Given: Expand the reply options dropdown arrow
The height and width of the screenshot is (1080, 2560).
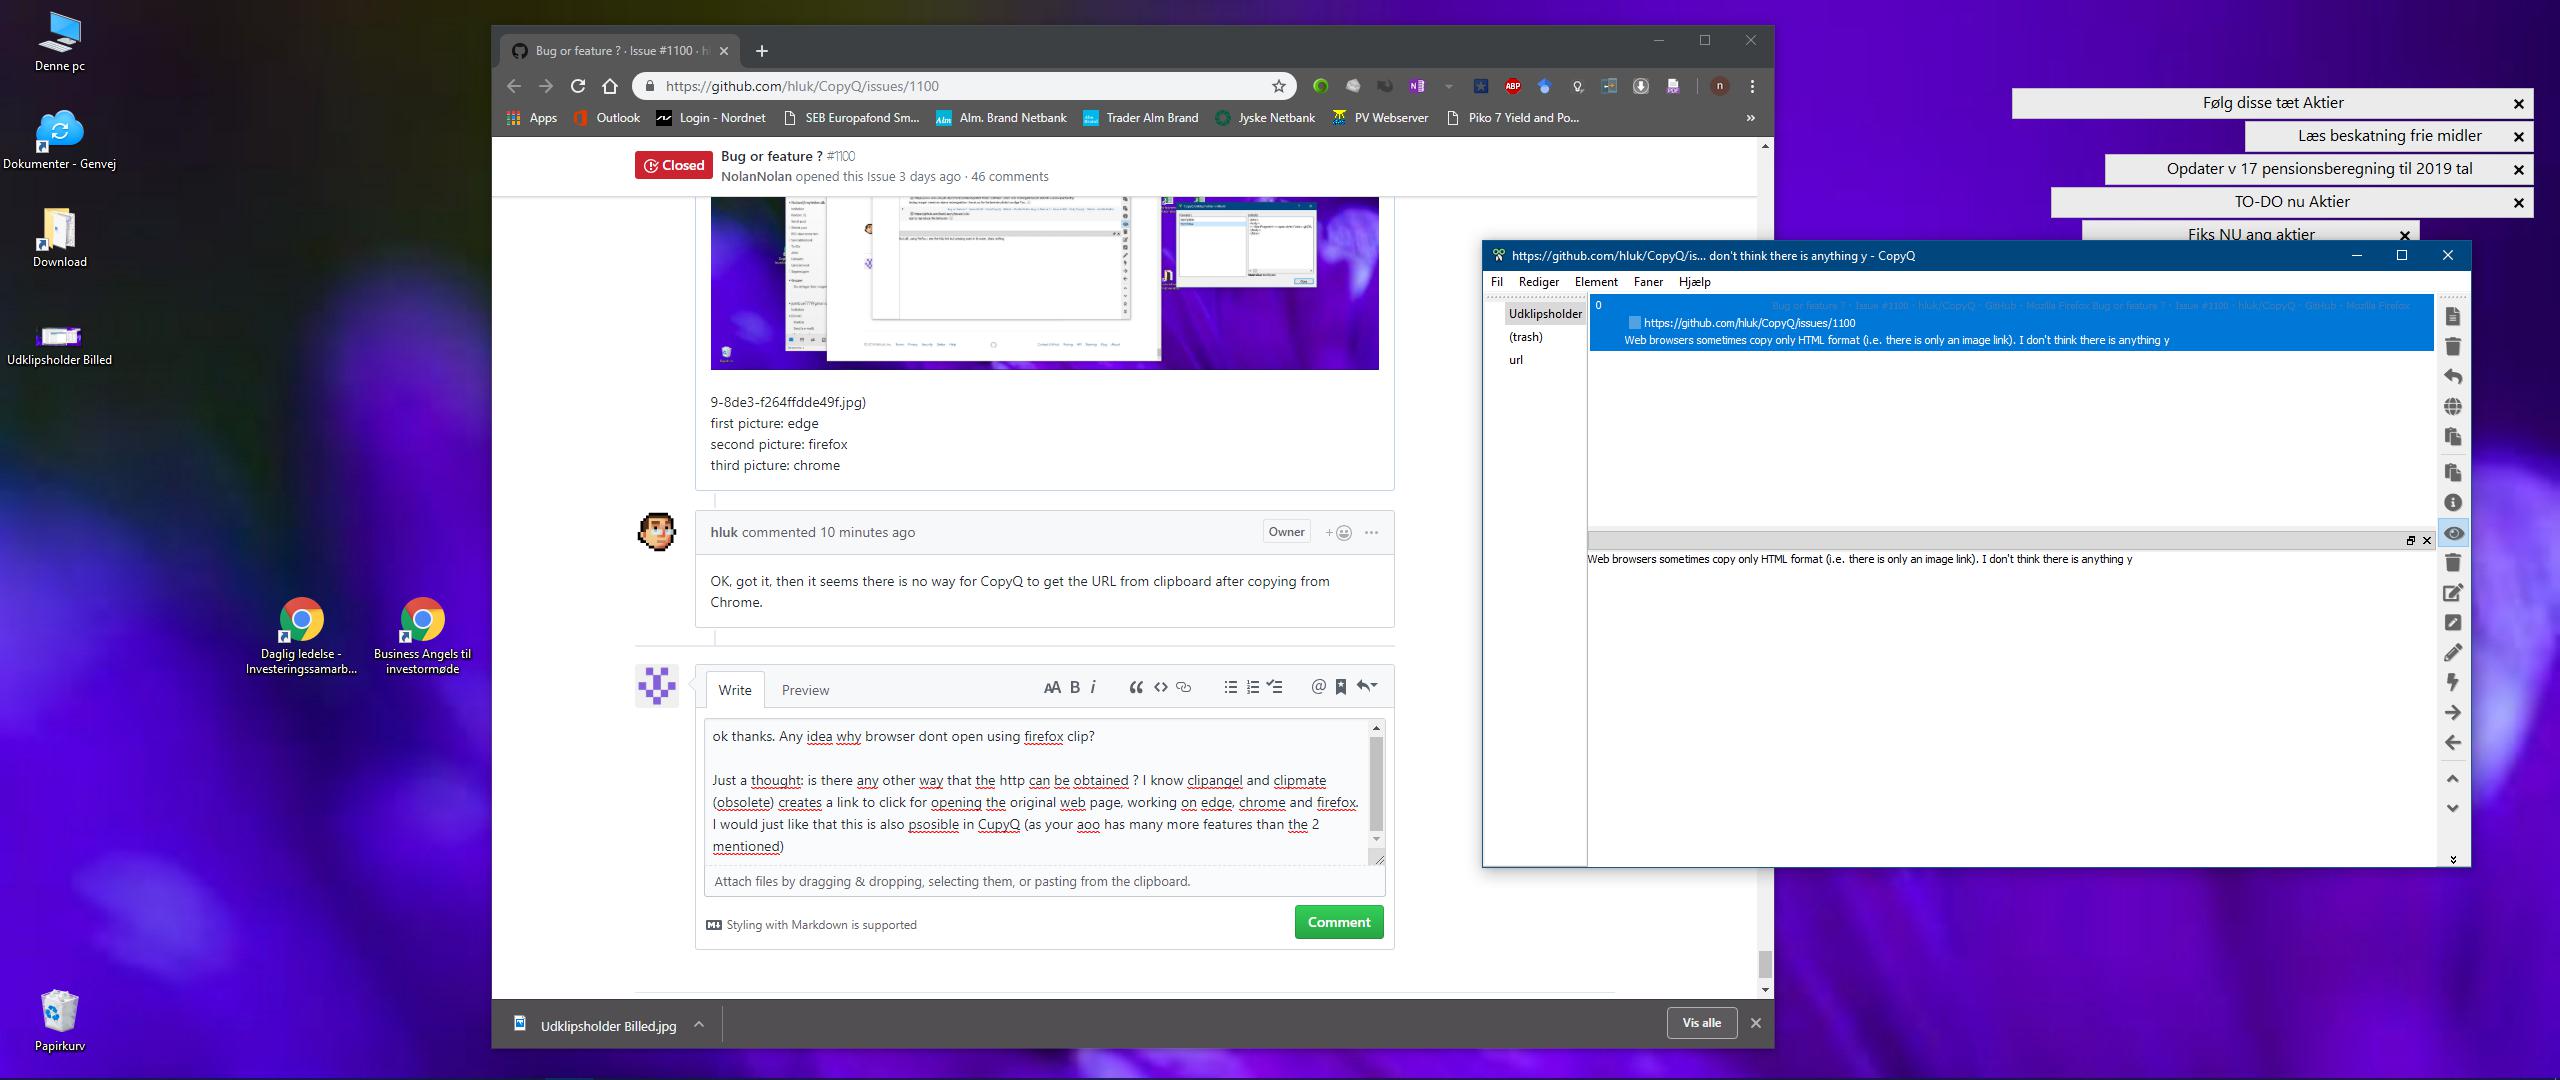Looking at the screenshot, I should coord(1368,687).
